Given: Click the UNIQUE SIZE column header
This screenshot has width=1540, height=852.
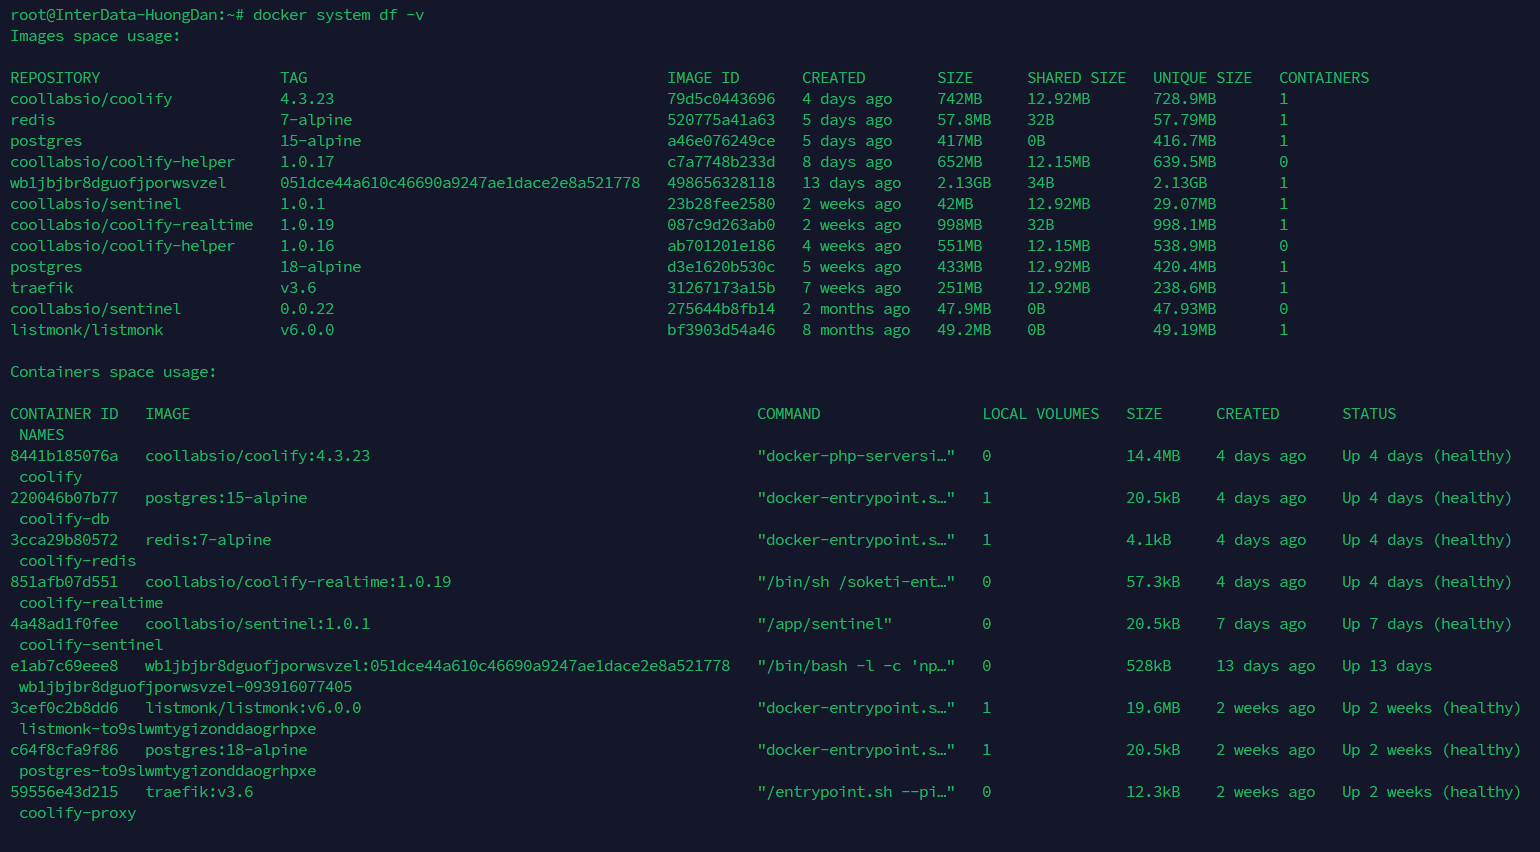Looking at the screenshot, I should [x=1202, y=78].
